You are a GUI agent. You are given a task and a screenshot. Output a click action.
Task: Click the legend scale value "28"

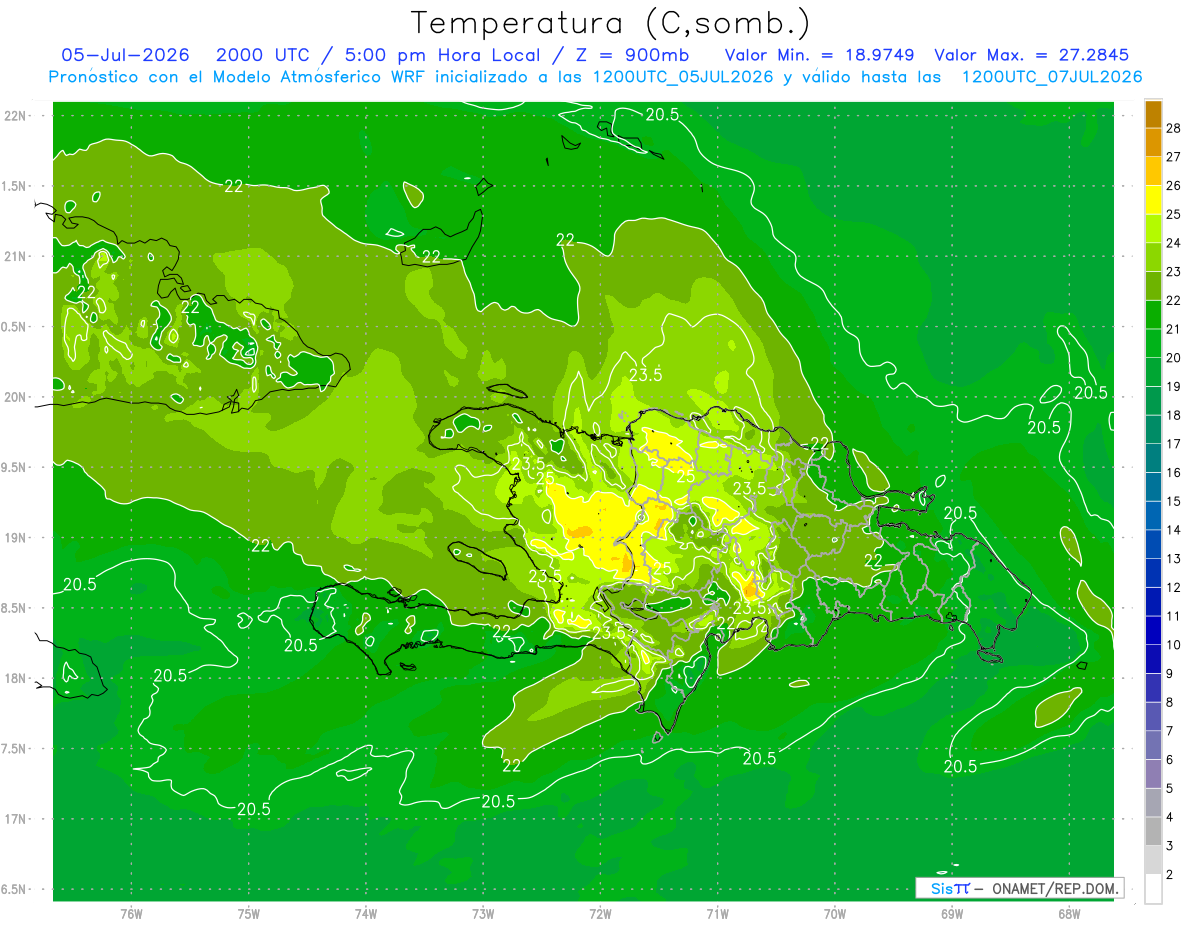[x=1174, y=129]
